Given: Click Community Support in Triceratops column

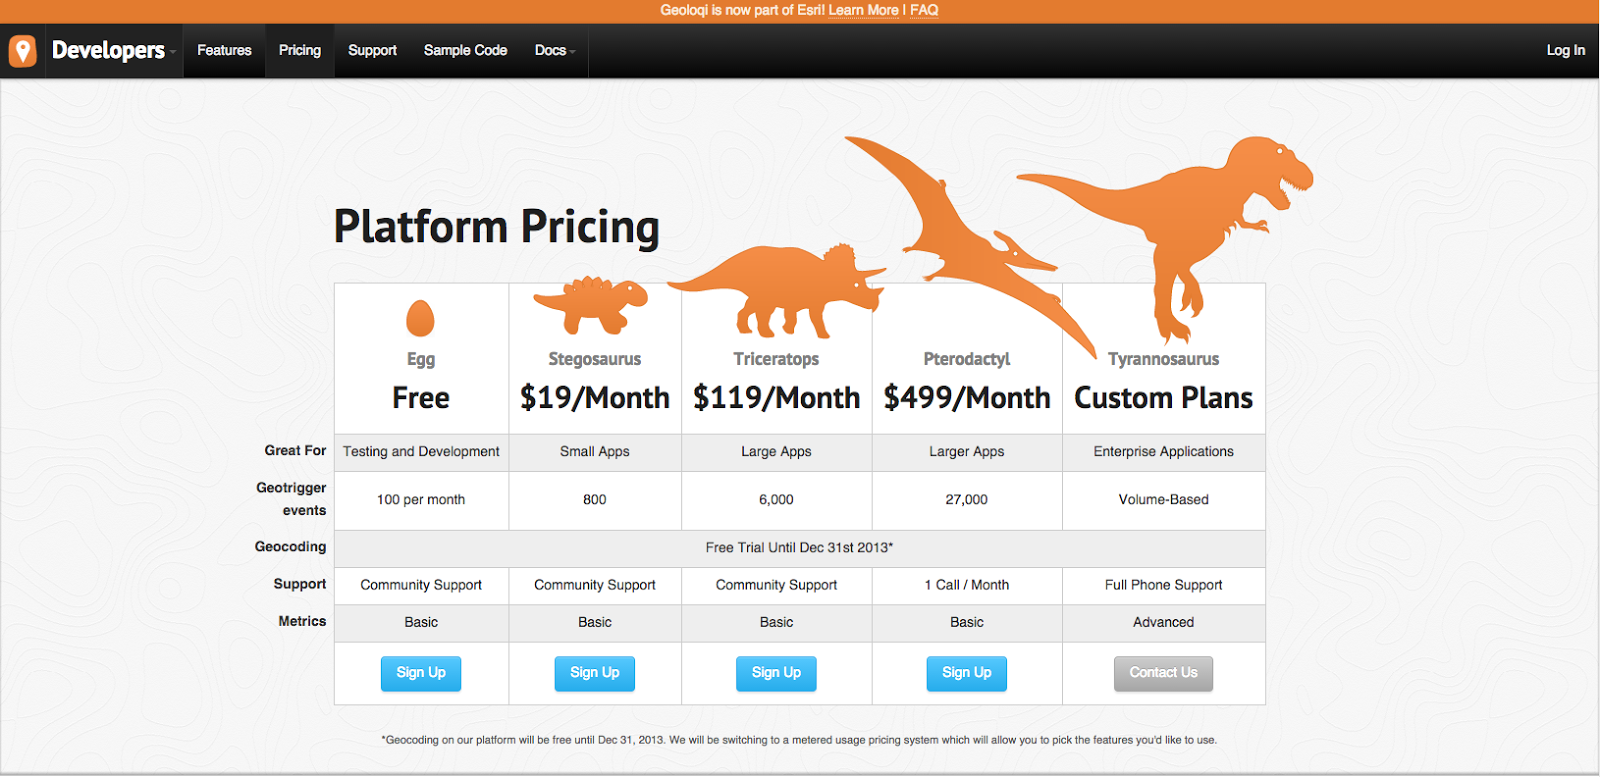Looking at the screenshot, I should [x=776, y=585].
